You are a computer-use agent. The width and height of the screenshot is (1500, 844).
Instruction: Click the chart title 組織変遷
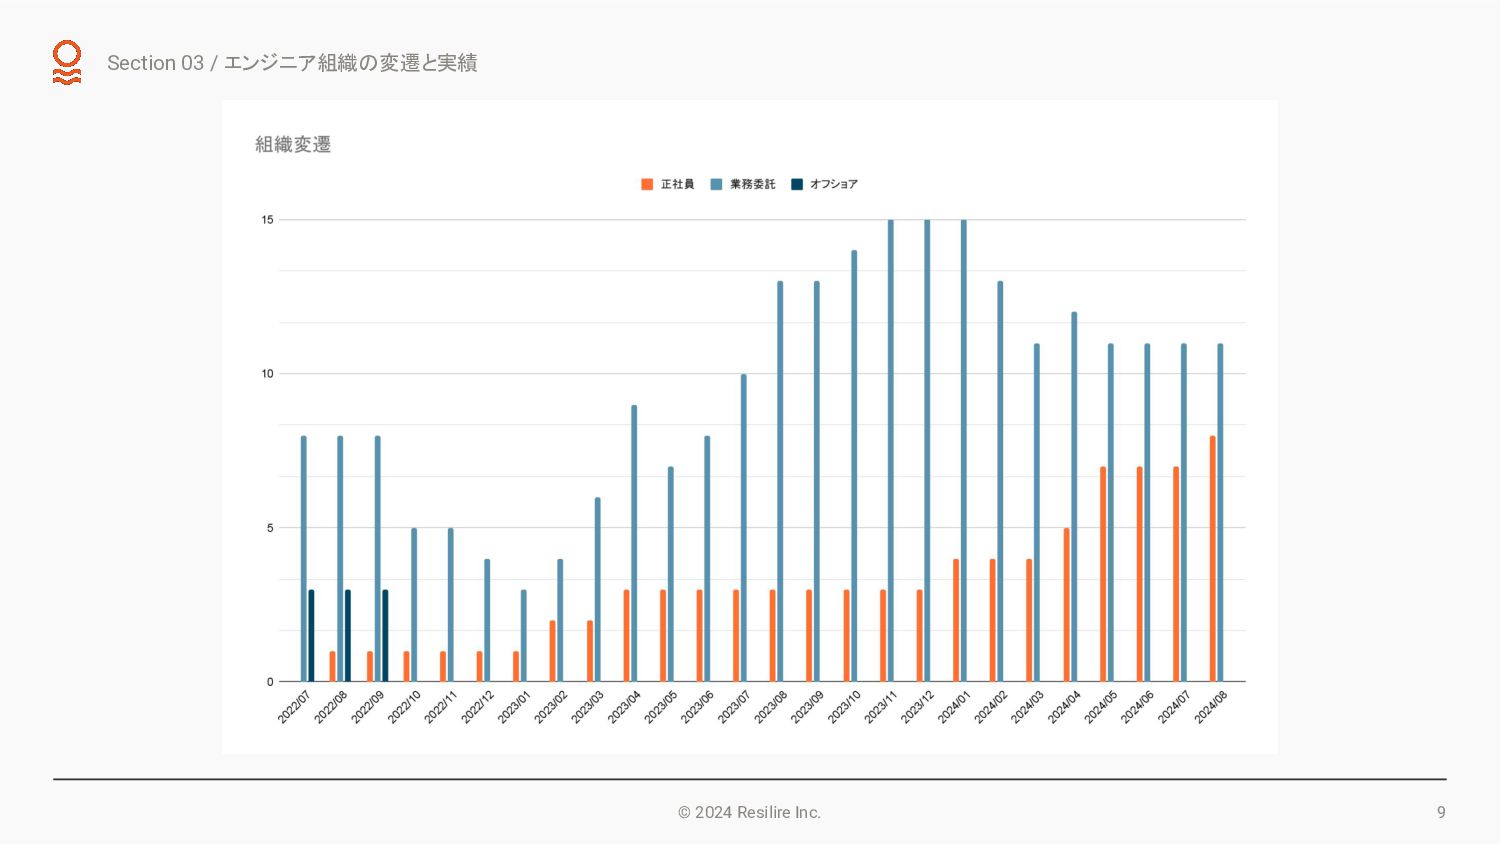[x=293, y=144]
